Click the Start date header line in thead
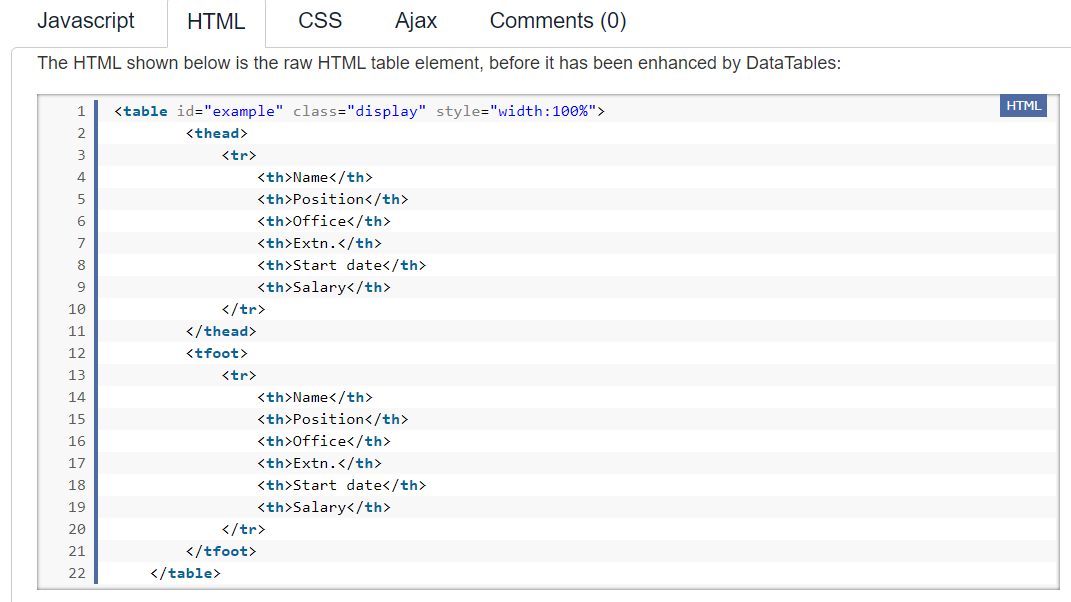Image resolution: width=1071 pixels, height=602 pixels. (341, 265)
